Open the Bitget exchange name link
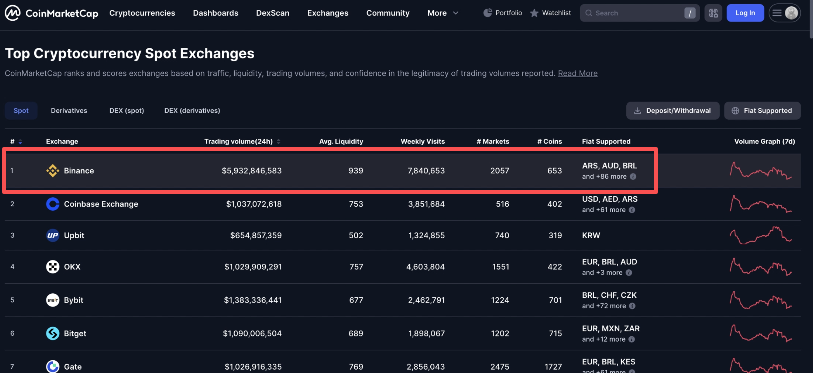This screenshot has height=373, width=813. (x=75, y=334)
